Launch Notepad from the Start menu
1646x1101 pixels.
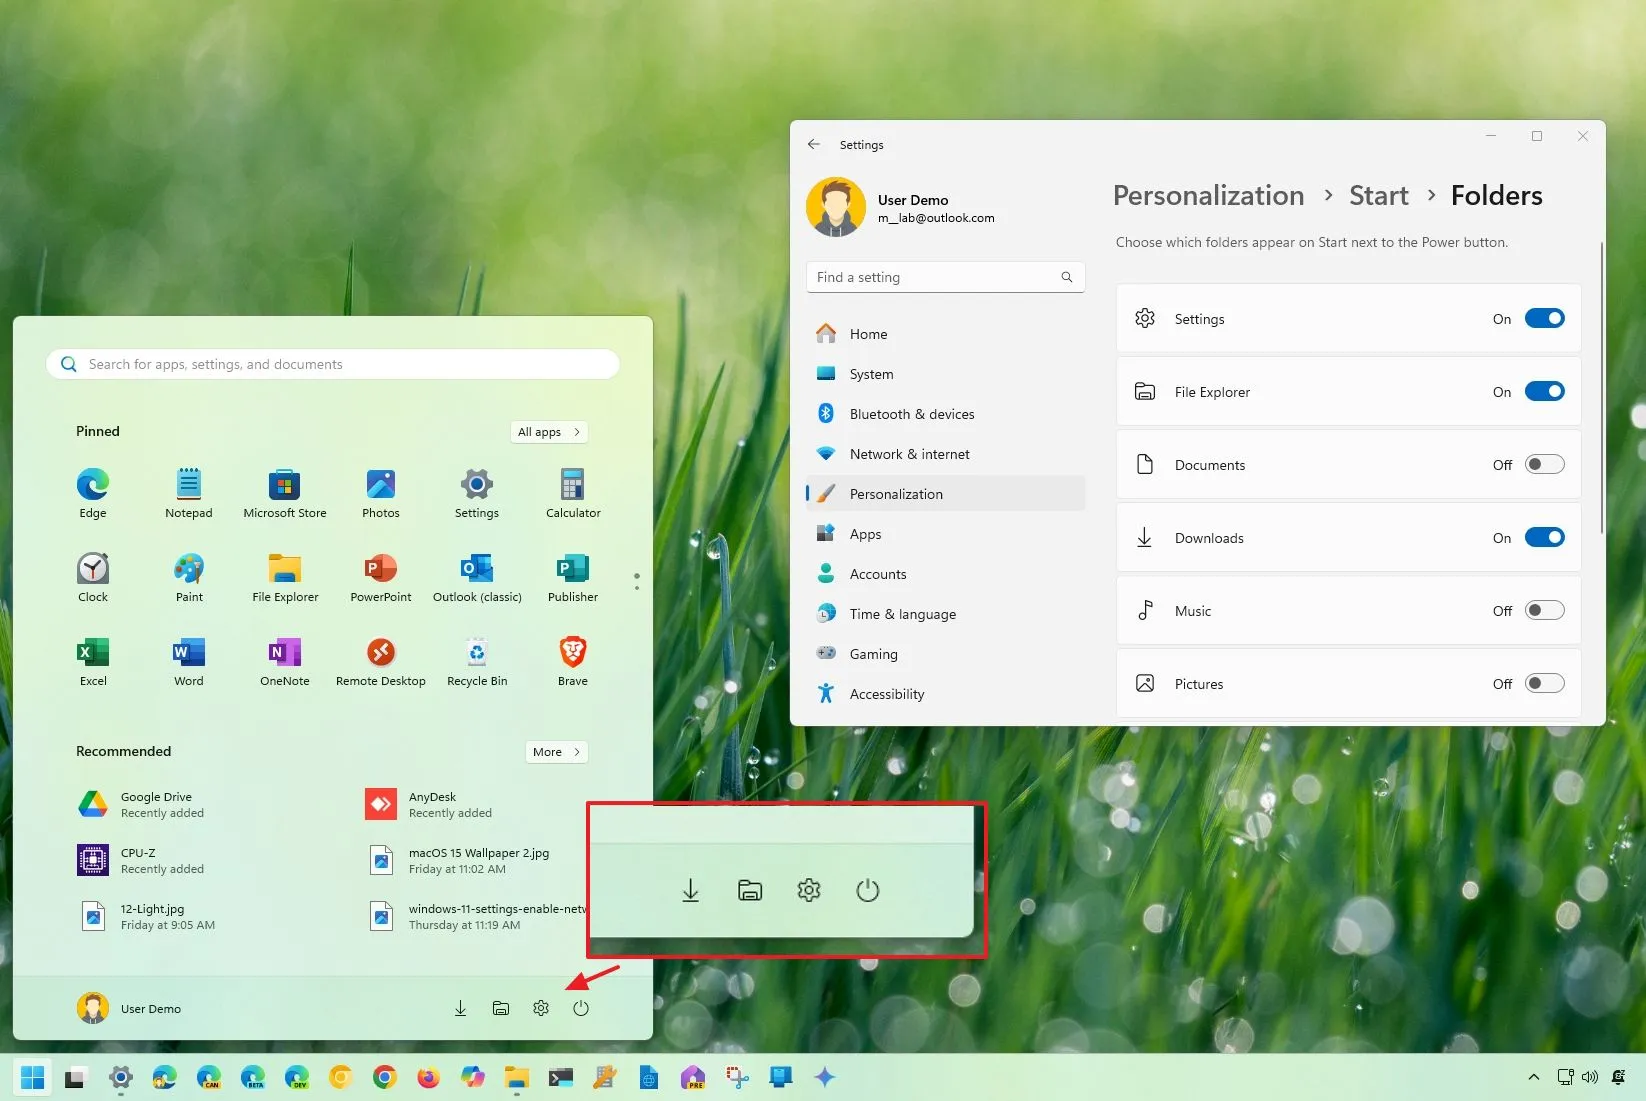coord(188,491)
